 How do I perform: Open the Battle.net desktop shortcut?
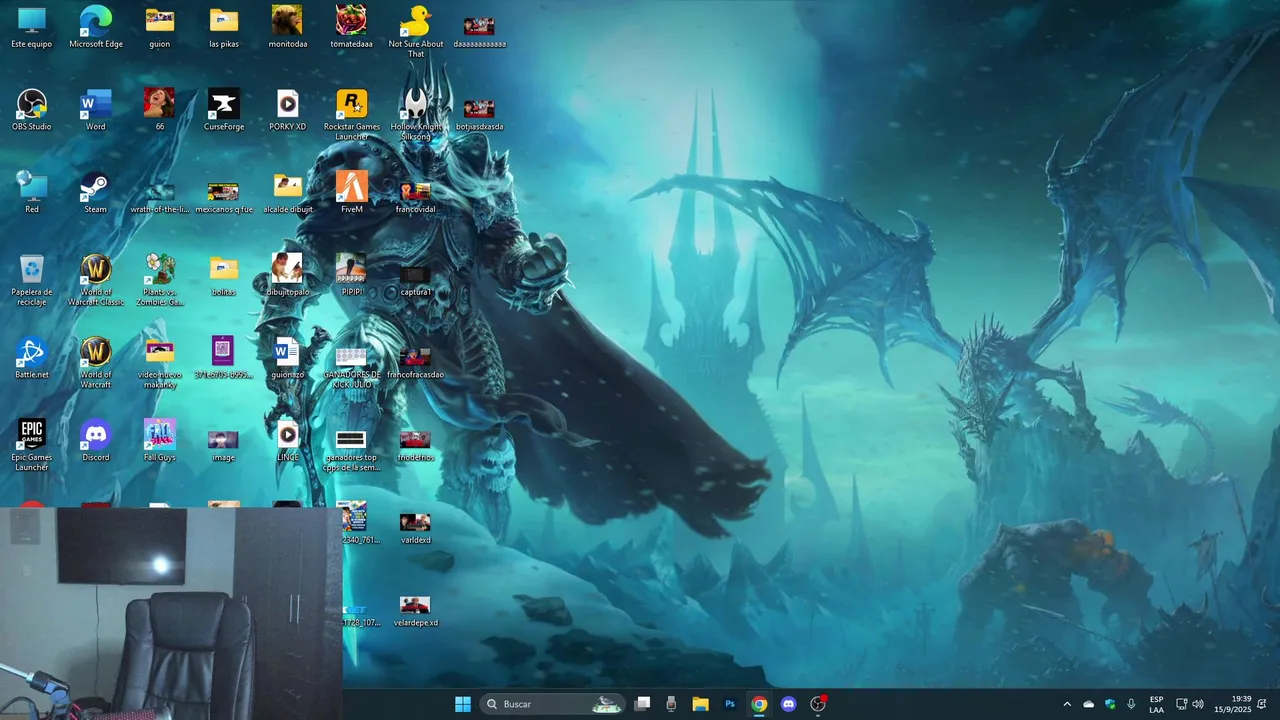point(32,358)
